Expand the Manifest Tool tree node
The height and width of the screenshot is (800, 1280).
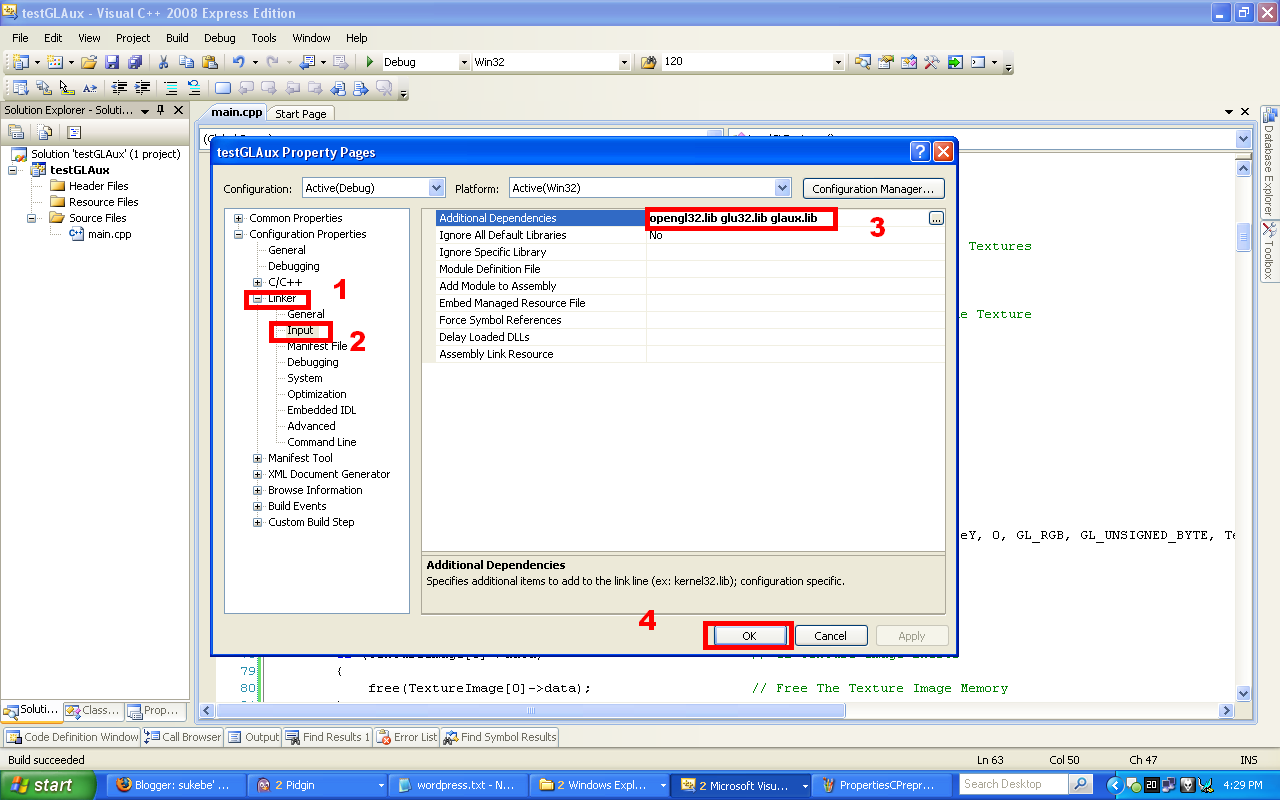click(x=257, y=459)
